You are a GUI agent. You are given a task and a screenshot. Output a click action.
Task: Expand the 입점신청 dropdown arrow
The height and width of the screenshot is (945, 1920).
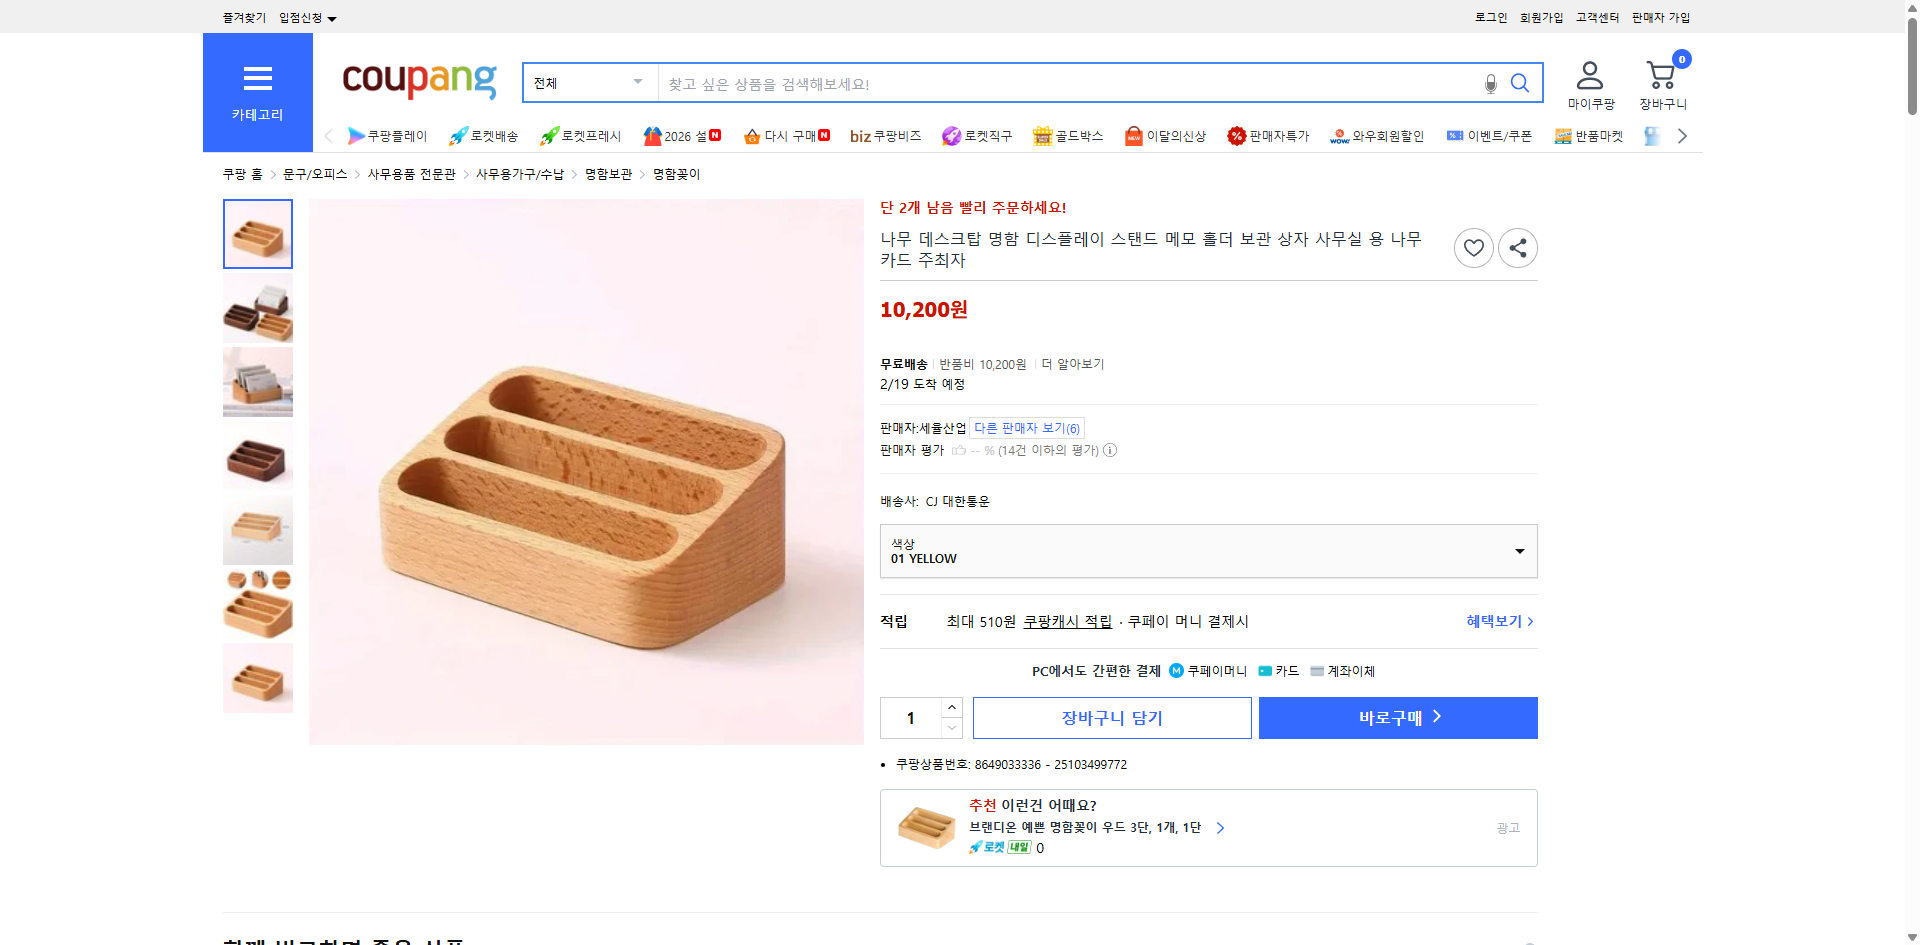[334, 17]
